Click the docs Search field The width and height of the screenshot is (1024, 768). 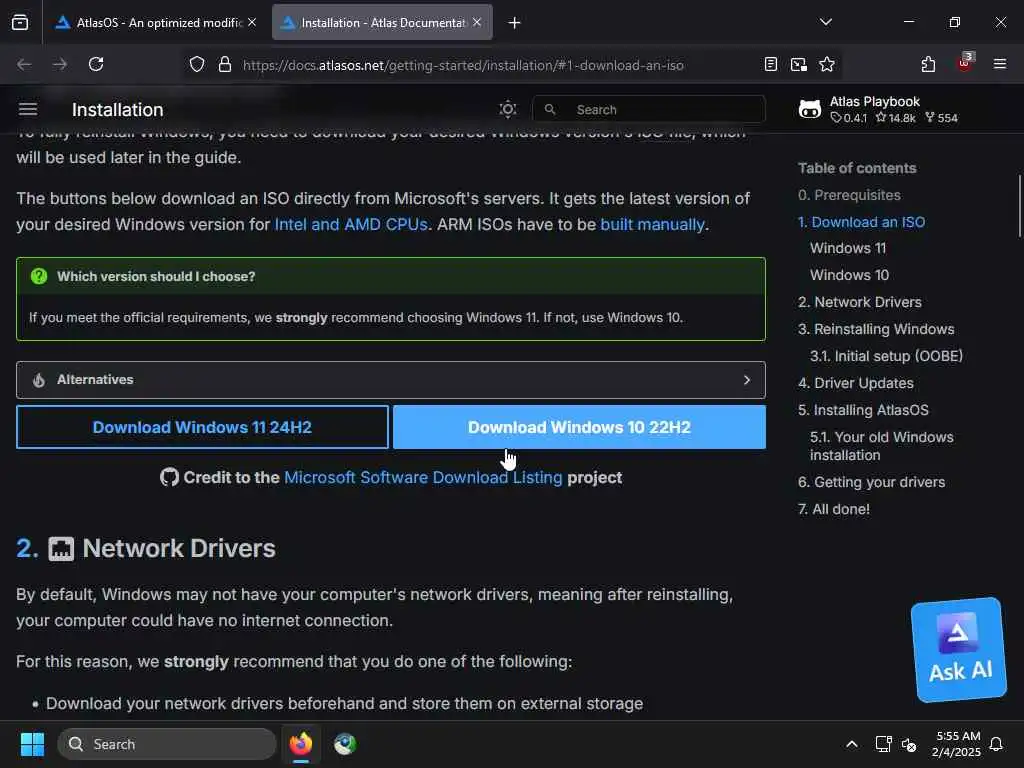click(x=649, y=109)
